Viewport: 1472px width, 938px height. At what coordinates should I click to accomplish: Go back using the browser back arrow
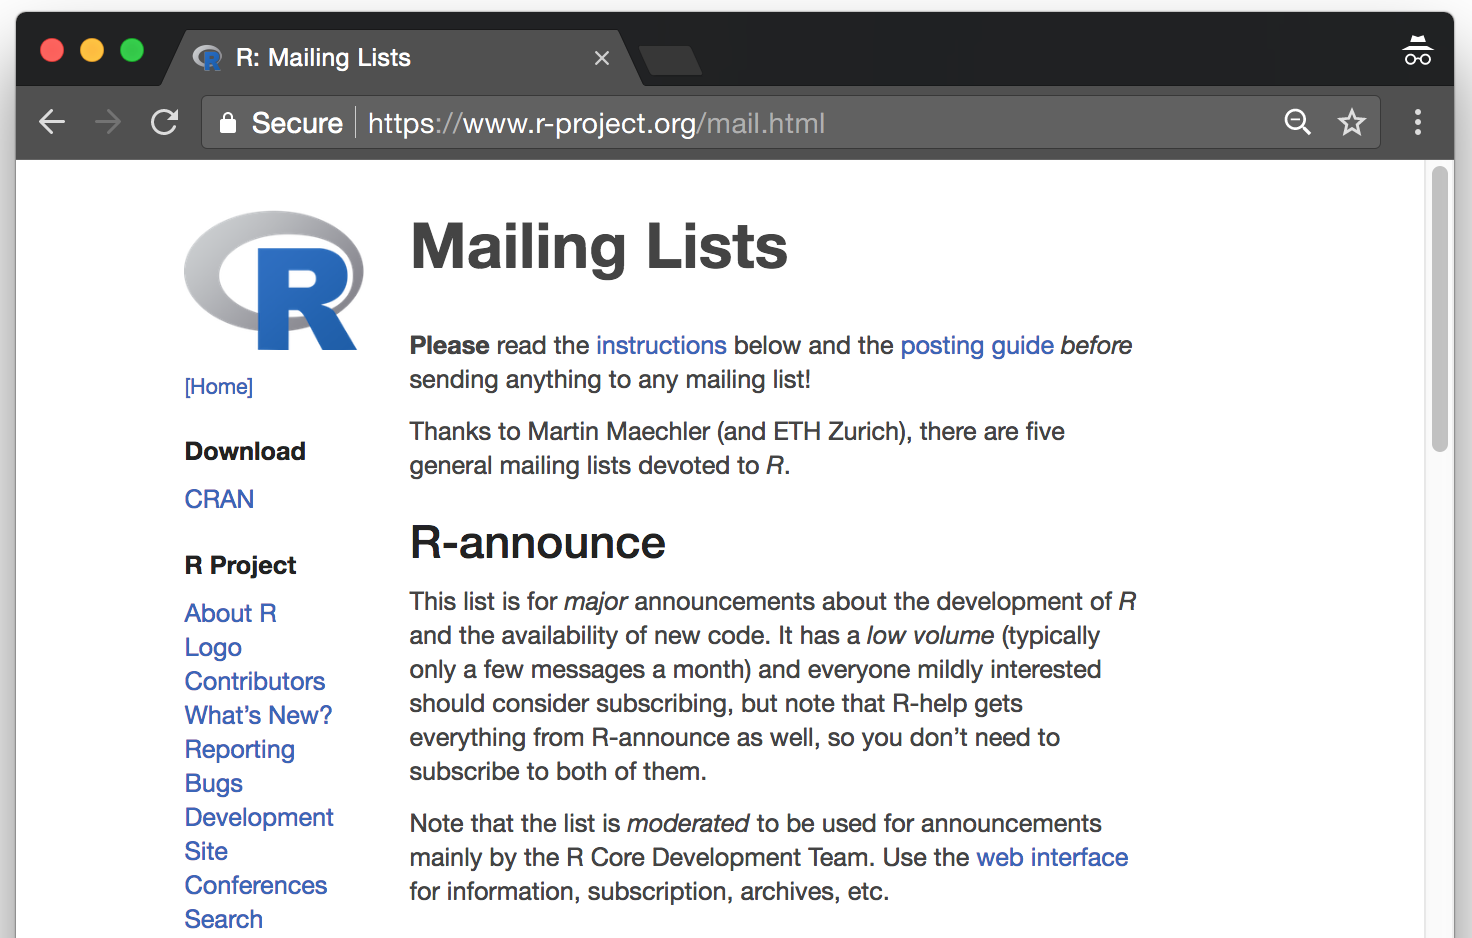coord(52,122)
